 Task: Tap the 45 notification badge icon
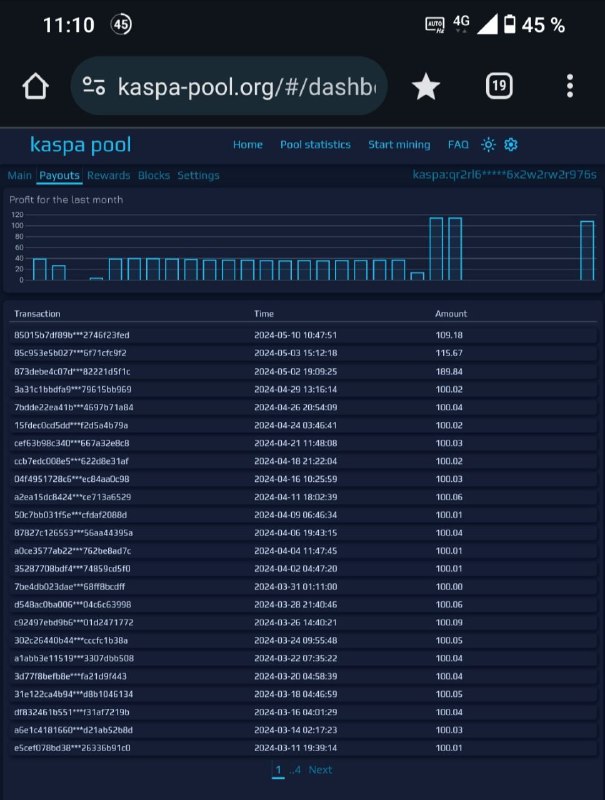pyautogui.click(x=121, y=24)
